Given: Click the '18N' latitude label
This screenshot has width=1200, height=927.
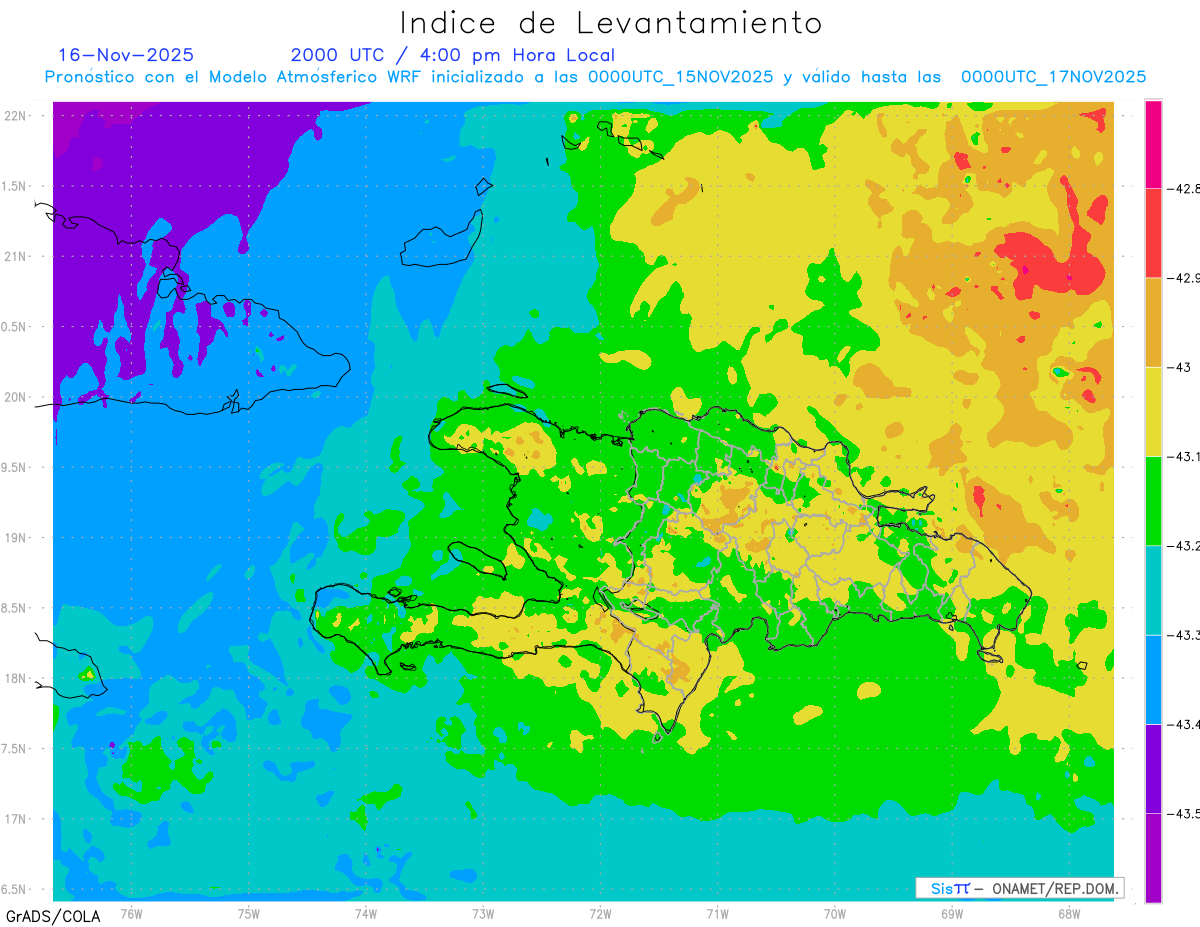Looking at the screenshot, I should point(16,678).
